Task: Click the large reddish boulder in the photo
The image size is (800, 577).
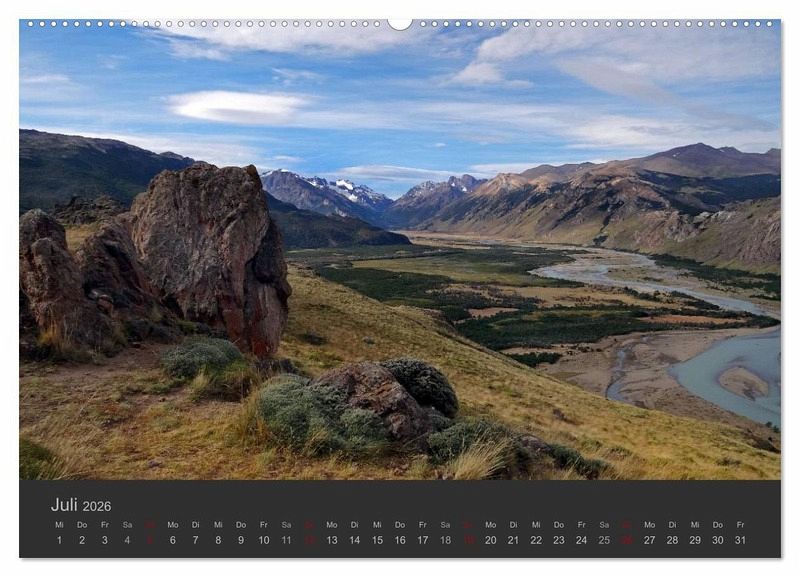Action: coord(213,250)
